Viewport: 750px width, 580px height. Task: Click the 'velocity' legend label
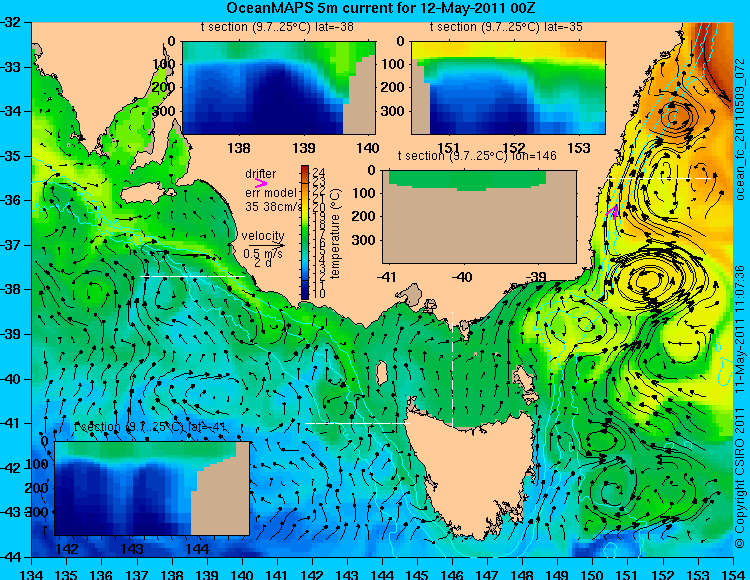pos(263,236)
